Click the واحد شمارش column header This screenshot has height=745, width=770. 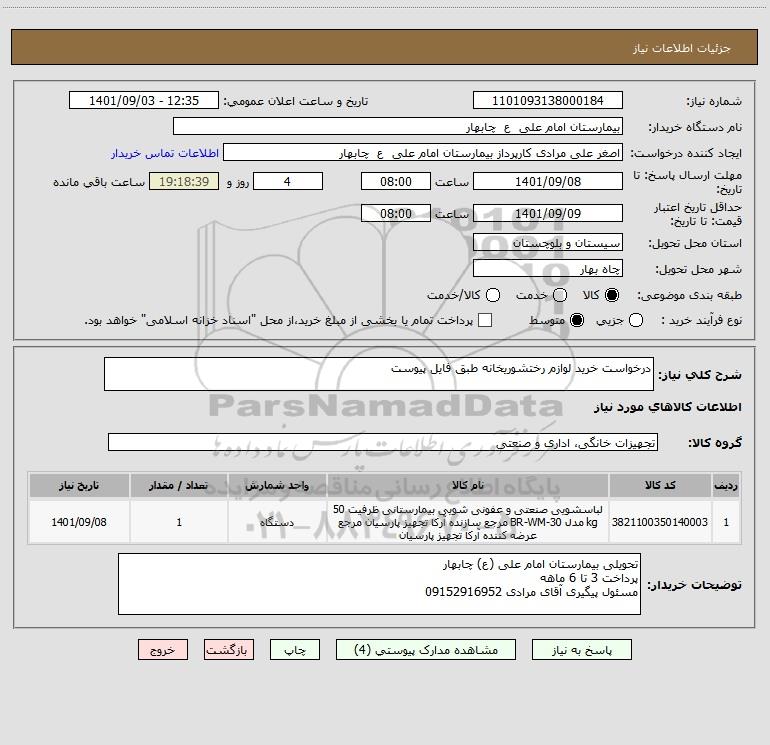277,485
